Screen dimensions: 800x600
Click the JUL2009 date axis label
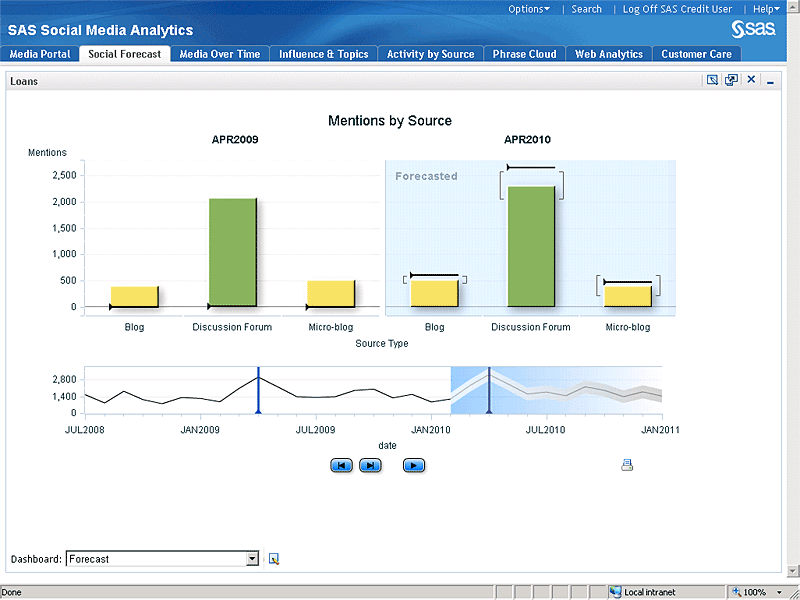tap(315, 430)
